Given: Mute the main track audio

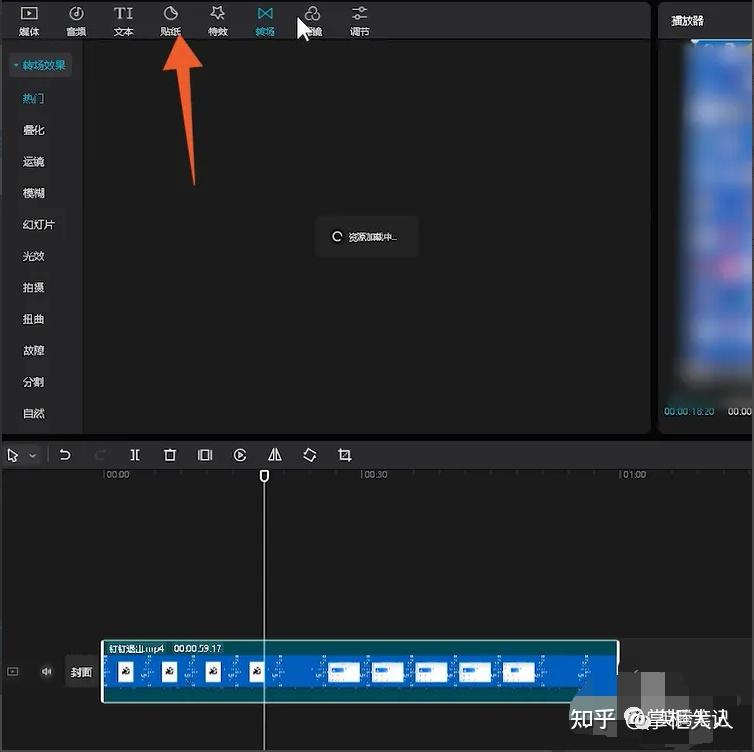Looking at the screenshot, I should coord(46,671).
